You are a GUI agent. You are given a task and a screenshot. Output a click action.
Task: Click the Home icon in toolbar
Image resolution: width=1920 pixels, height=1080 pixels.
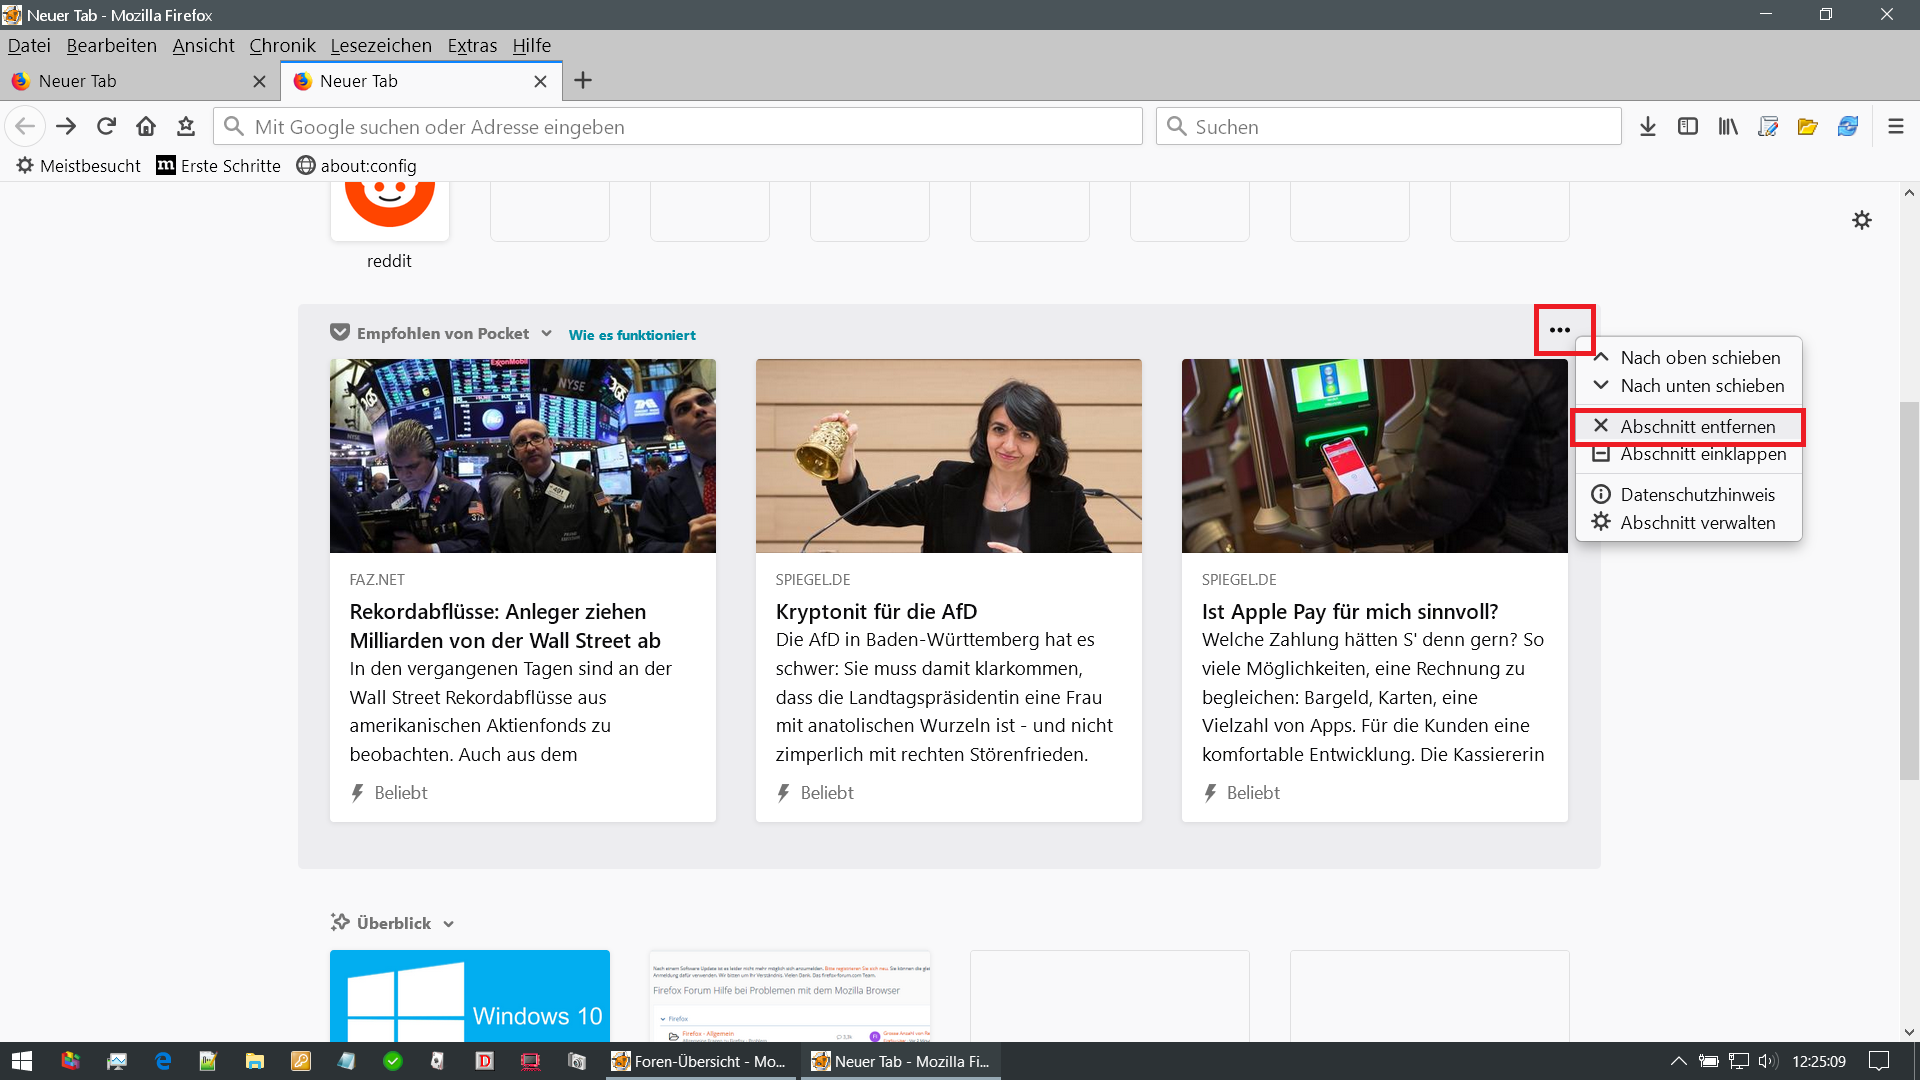146,126
